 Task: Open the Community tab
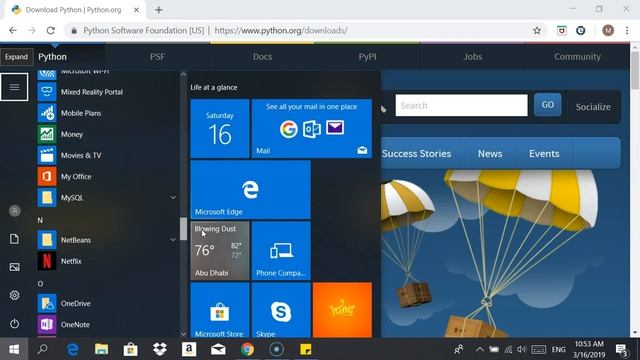coord(578,57)
